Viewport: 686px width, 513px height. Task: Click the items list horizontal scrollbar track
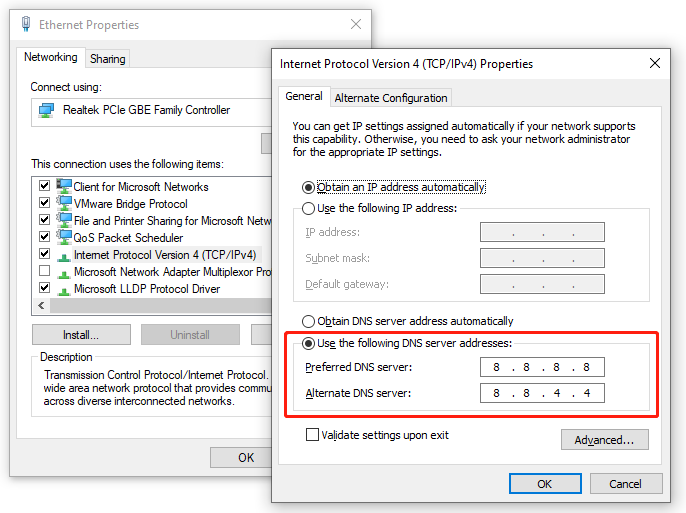[161, 305]
